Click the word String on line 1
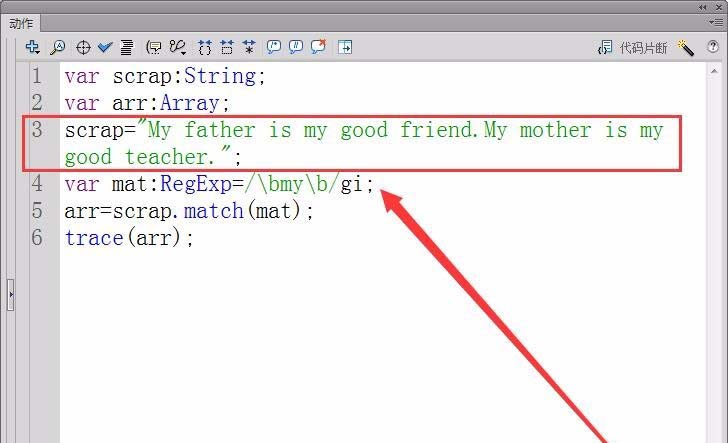 coord(220,76)
